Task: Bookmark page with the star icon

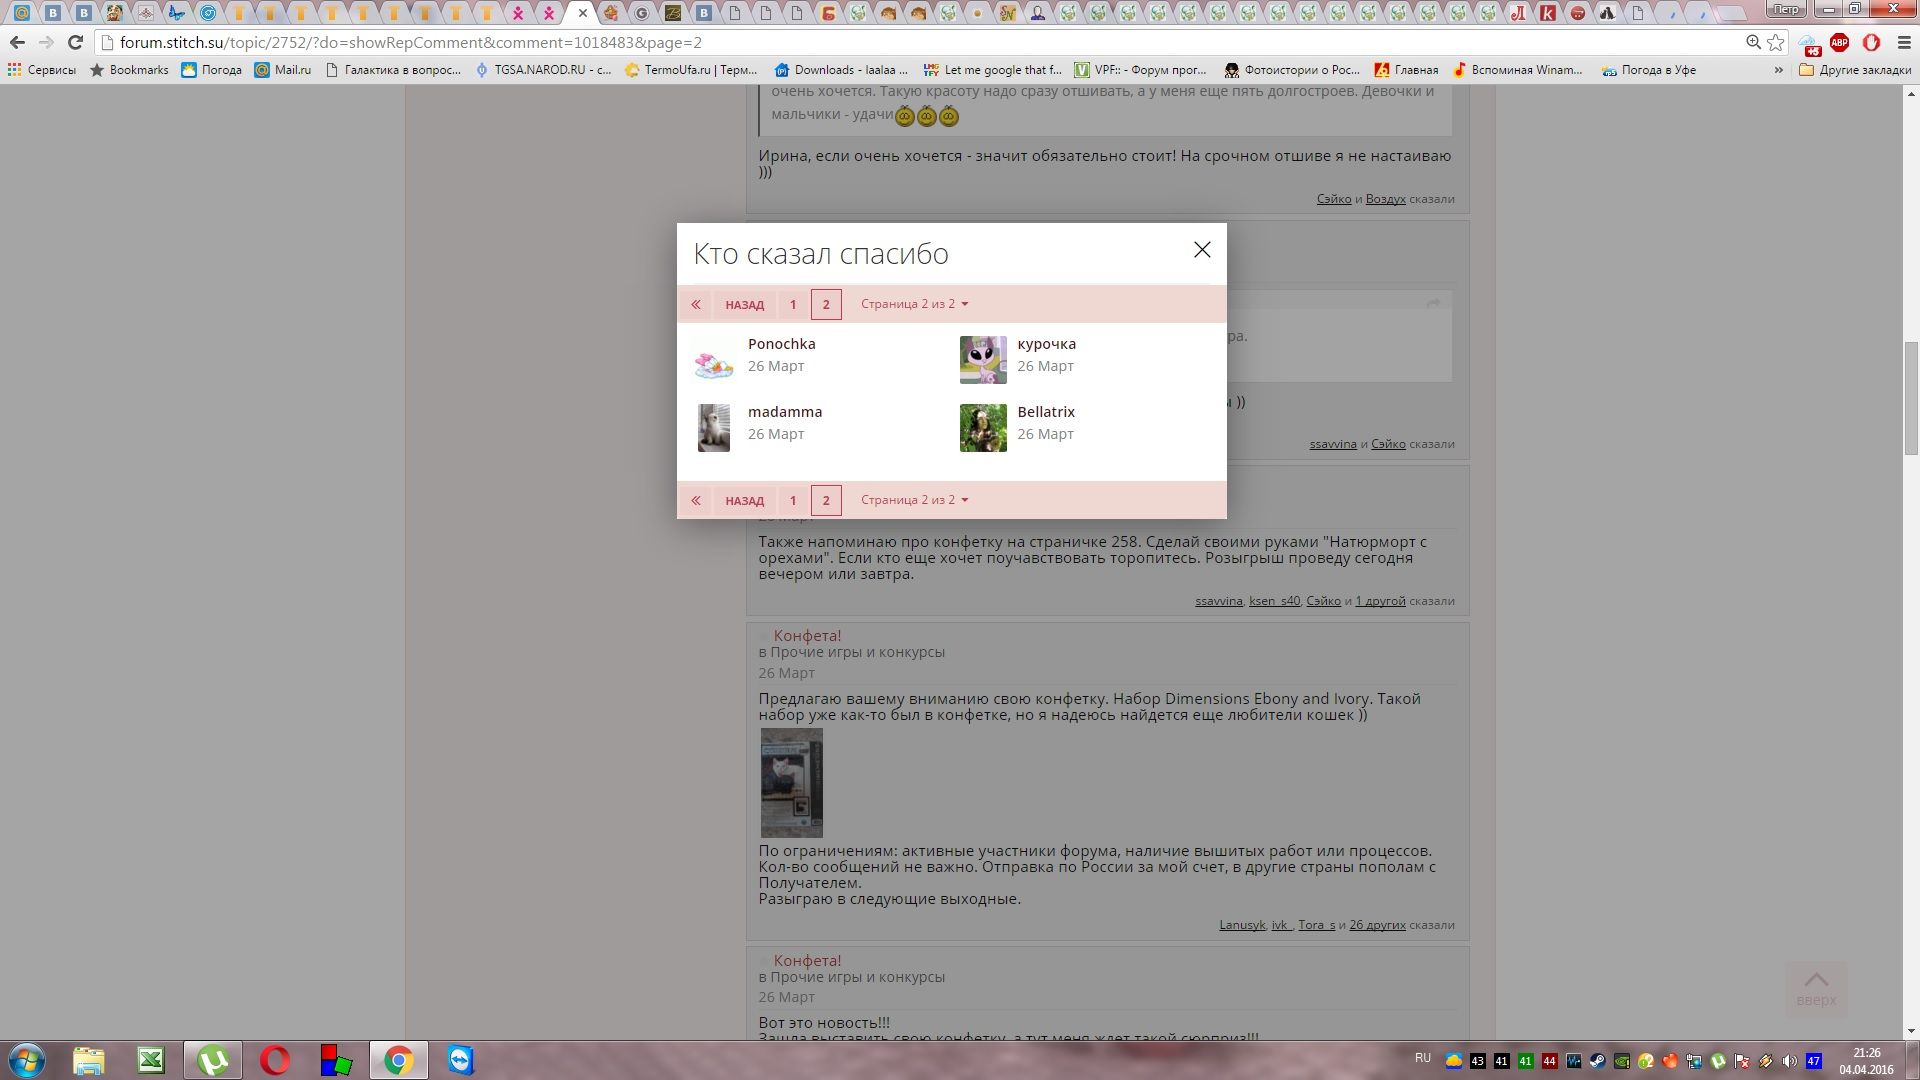Action: [1776, 43]
